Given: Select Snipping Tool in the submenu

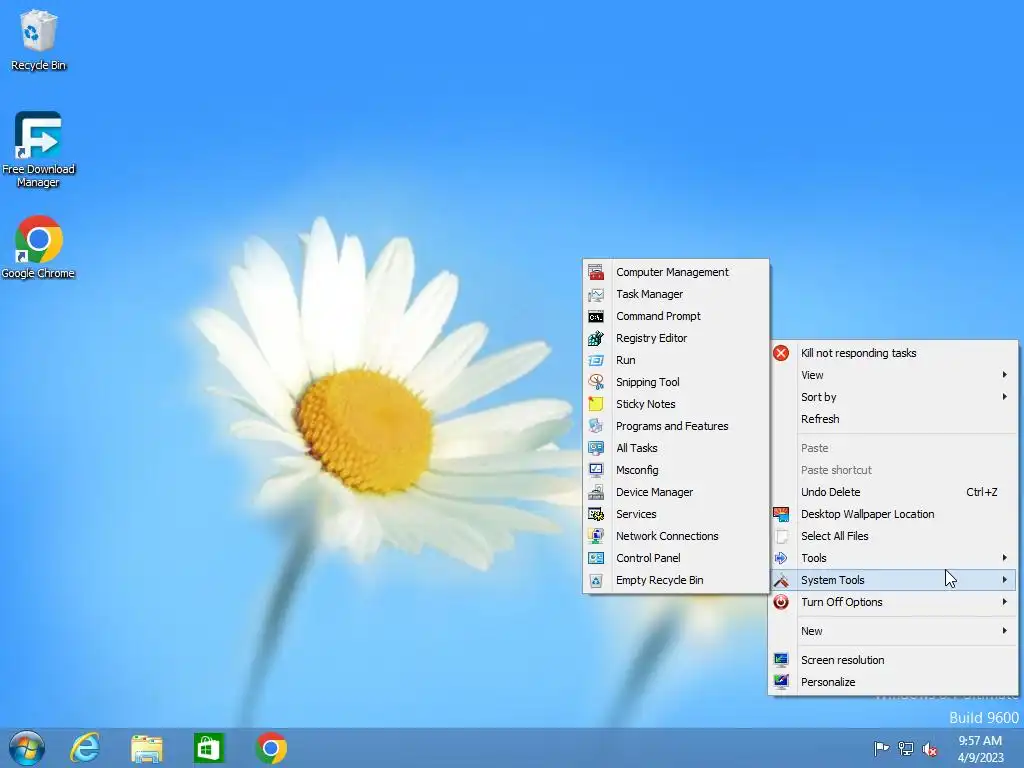Looking at the screenshot, I should (x=676, y=382).
